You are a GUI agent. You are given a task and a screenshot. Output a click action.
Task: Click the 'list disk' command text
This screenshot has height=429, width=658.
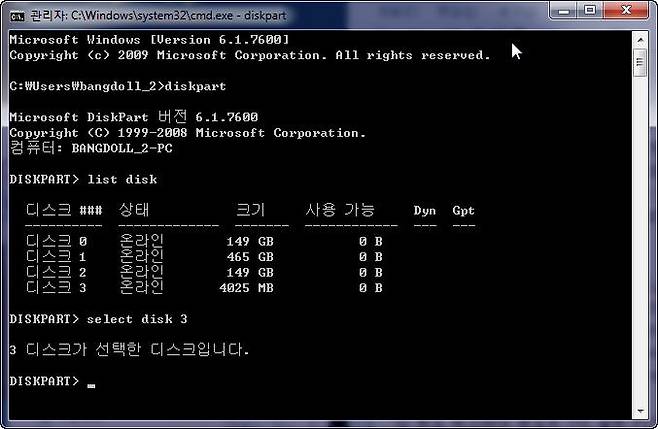[x=122, y=179]
